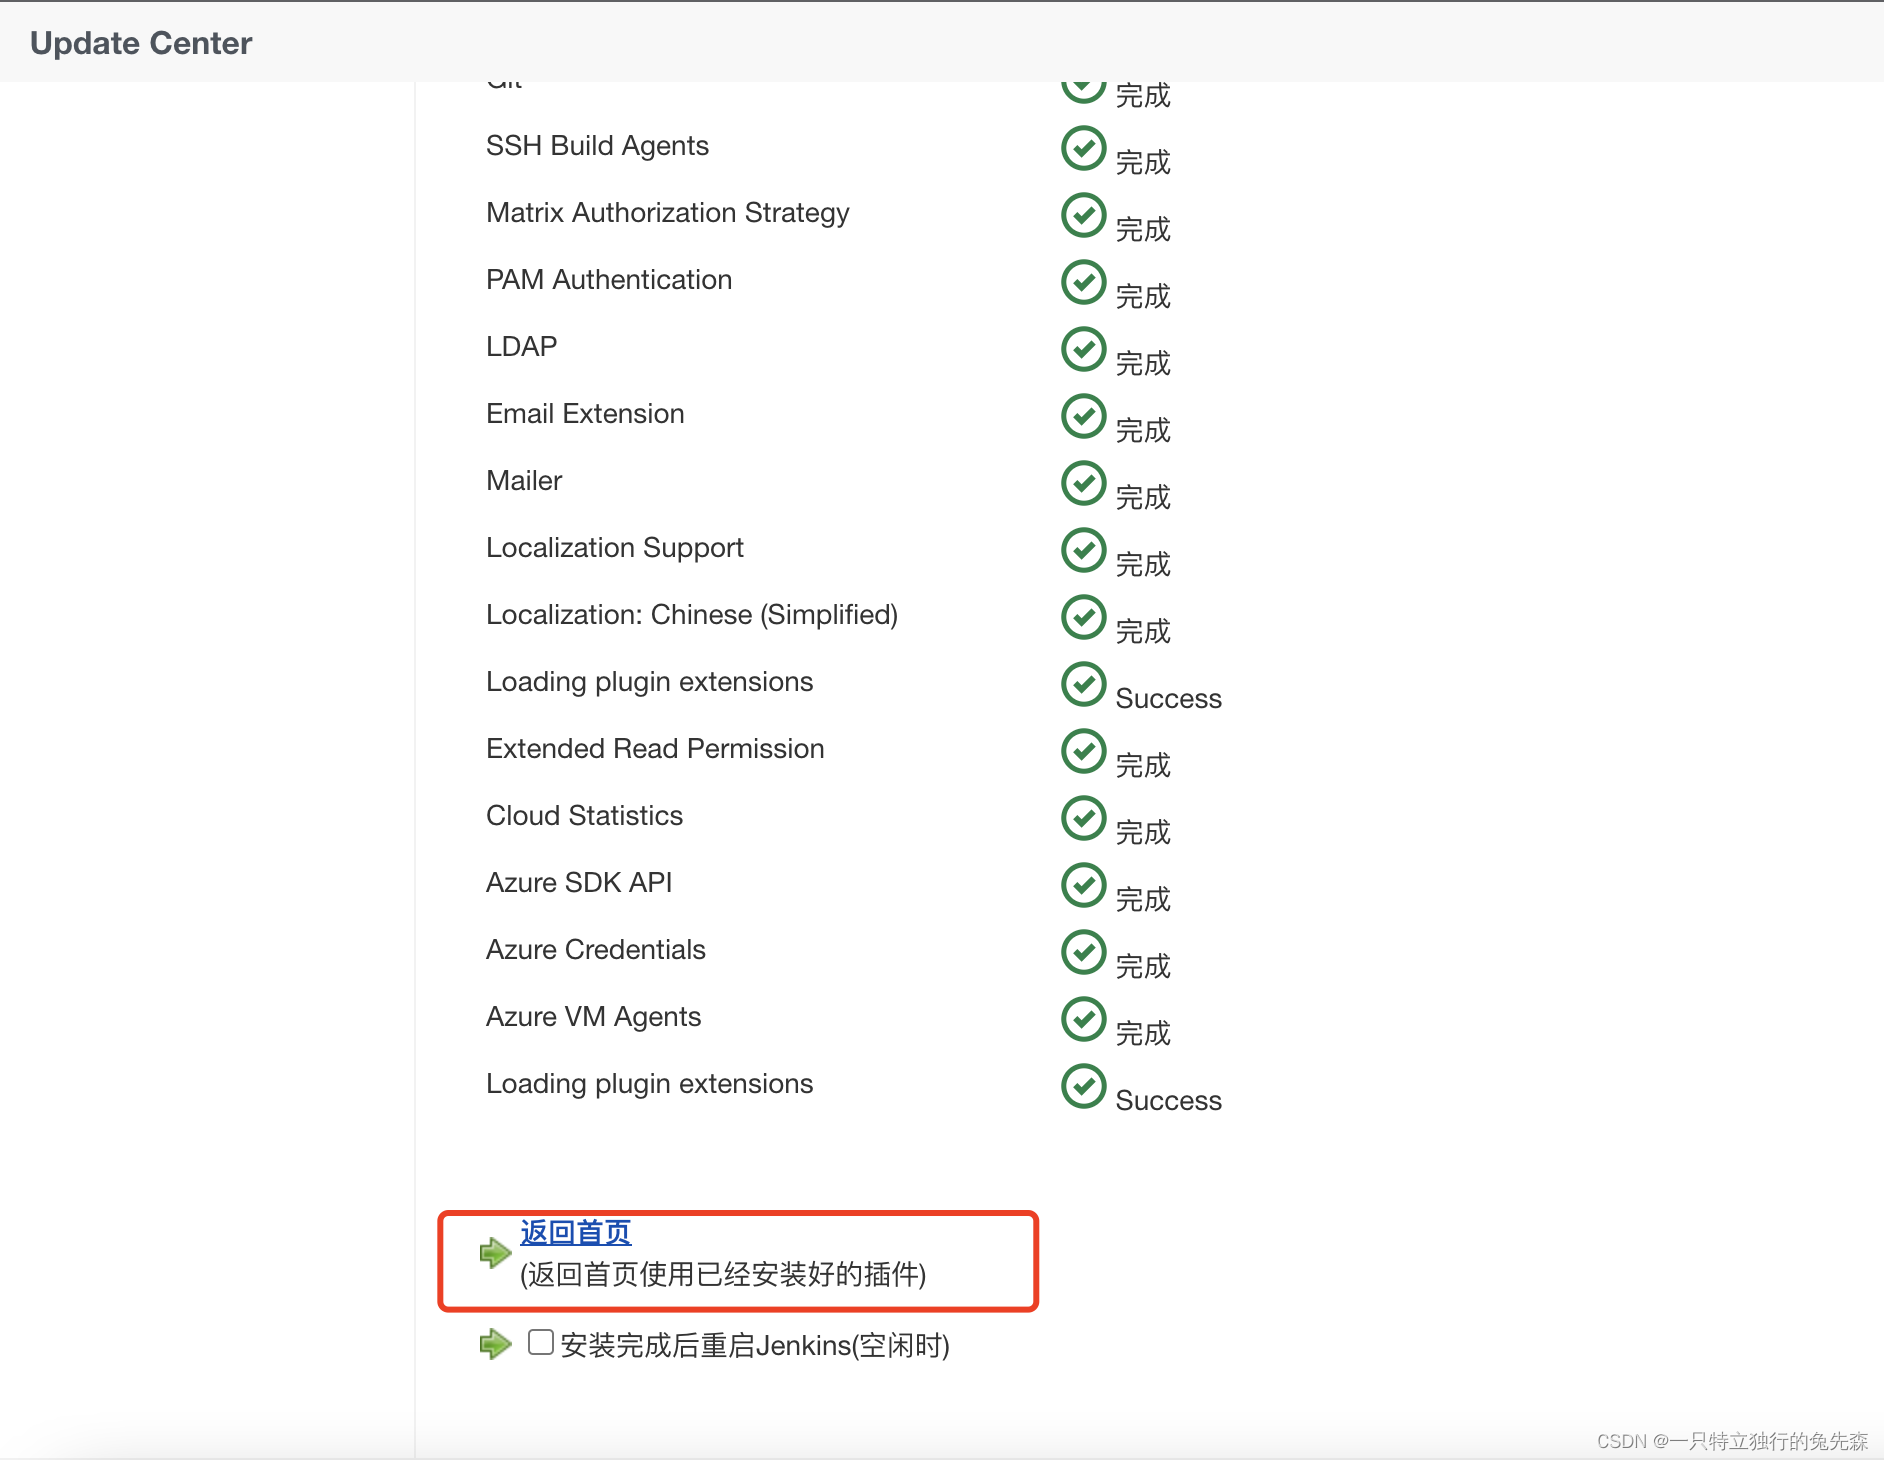This screenshot has width=1884, height=1460.
Task: Click the Azure VM Agents checkmark icon
Action: click(x=1083, y=1019)
